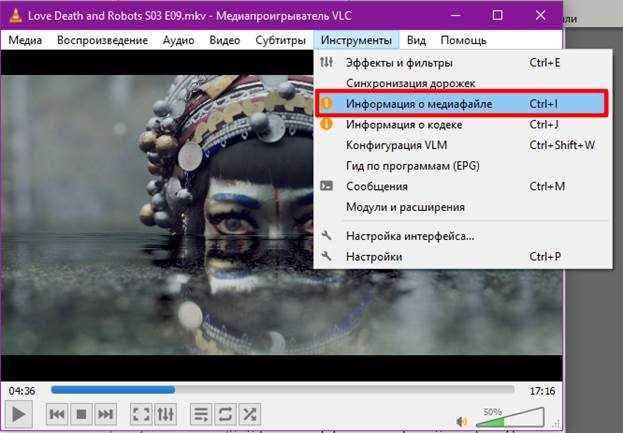The width and height of the screenshot is (623, 433).
Task: Click the orange info icon for медиафайле
Action: click(326, 103)
